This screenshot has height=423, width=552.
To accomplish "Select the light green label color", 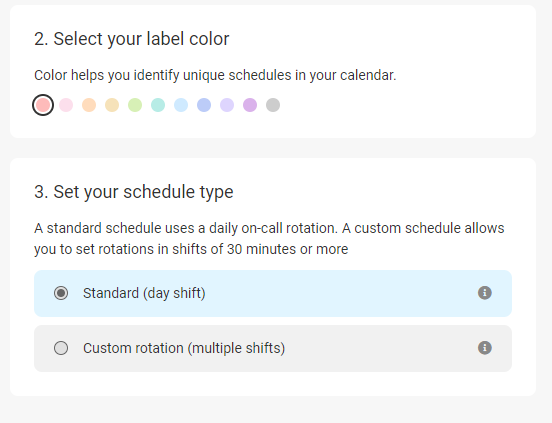I will [x=135, y=105].
